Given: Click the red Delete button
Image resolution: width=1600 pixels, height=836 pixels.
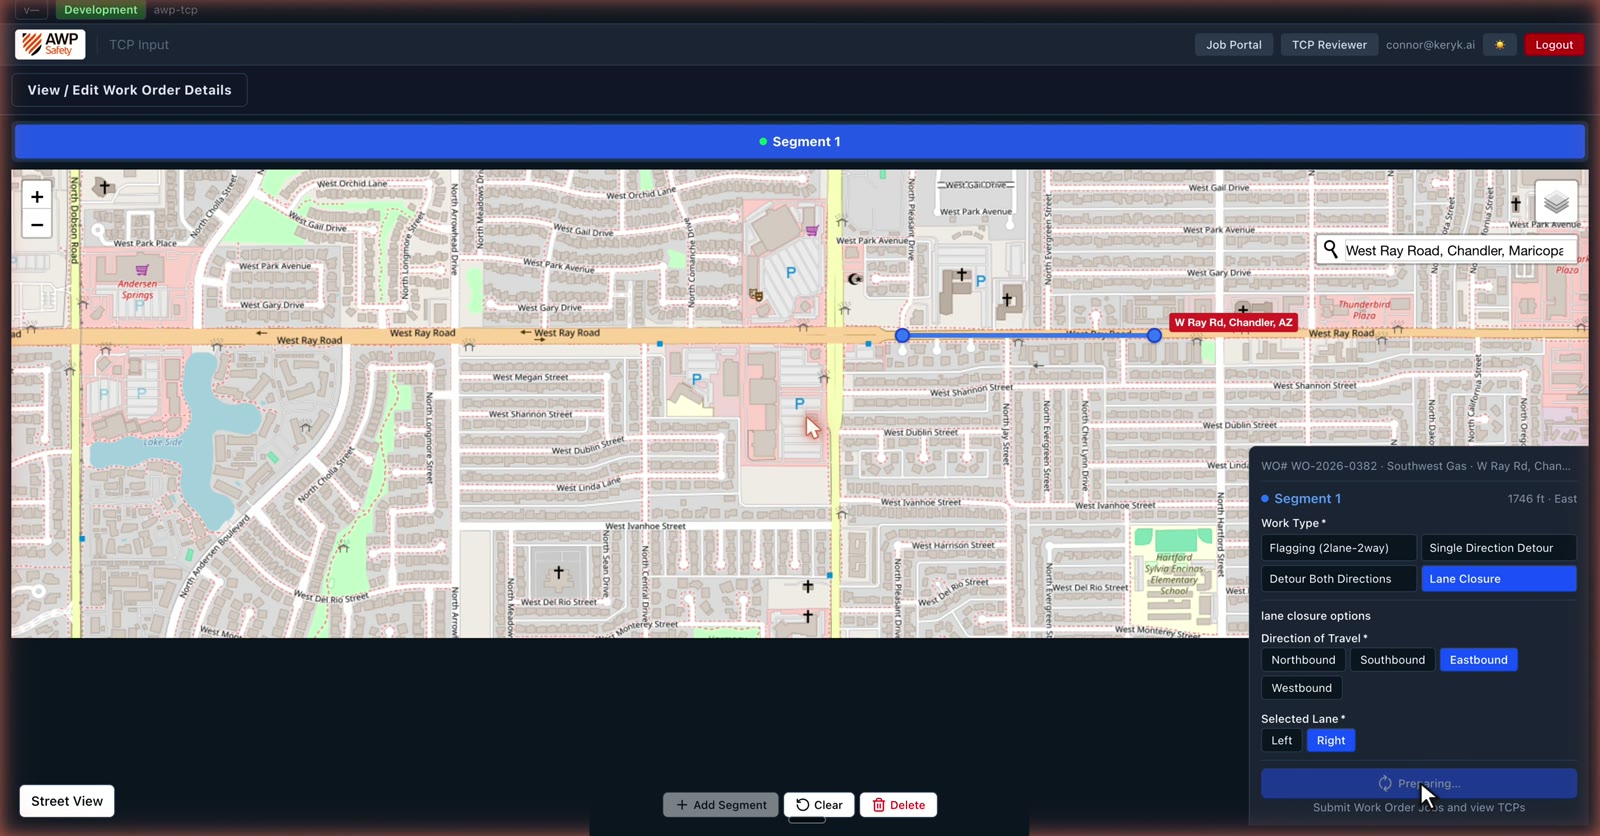Looking at the screenshot, I should pyautogui.click(x=898, y=805).
